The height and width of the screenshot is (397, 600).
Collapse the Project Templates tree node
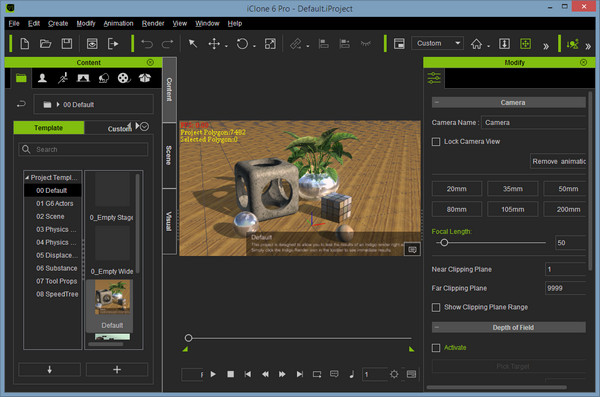pyautogui.click(x=27, y=178)
